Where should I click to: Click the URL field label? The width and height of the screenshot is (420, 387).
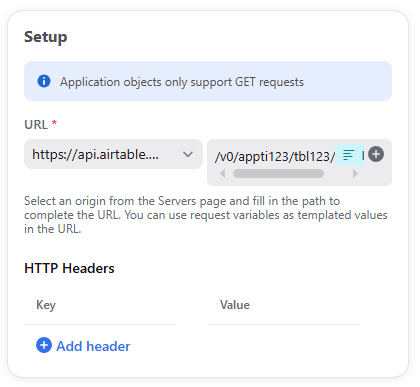[x=40, y=125]
